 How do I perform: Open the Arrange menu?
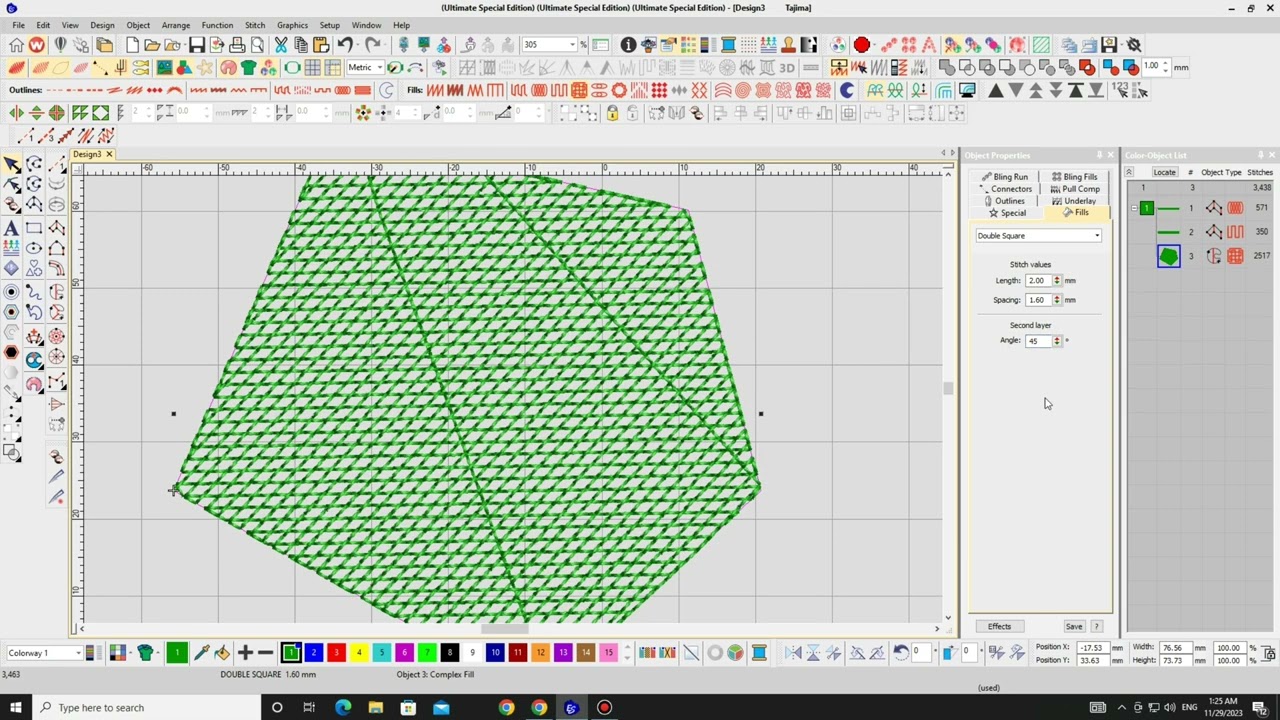tap(176, 25)
